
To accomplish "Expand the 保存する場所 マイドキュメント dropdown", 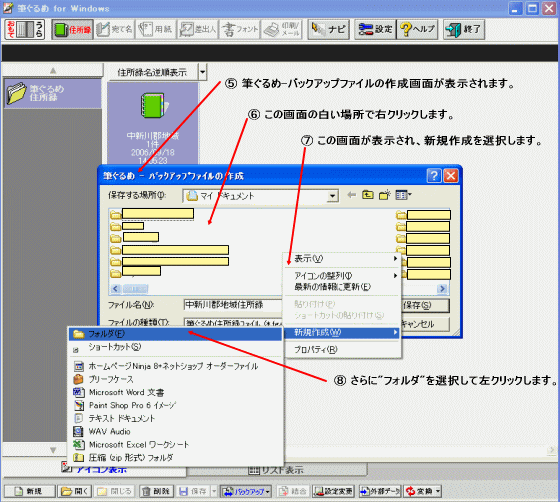I will click(x=332, y=196).
